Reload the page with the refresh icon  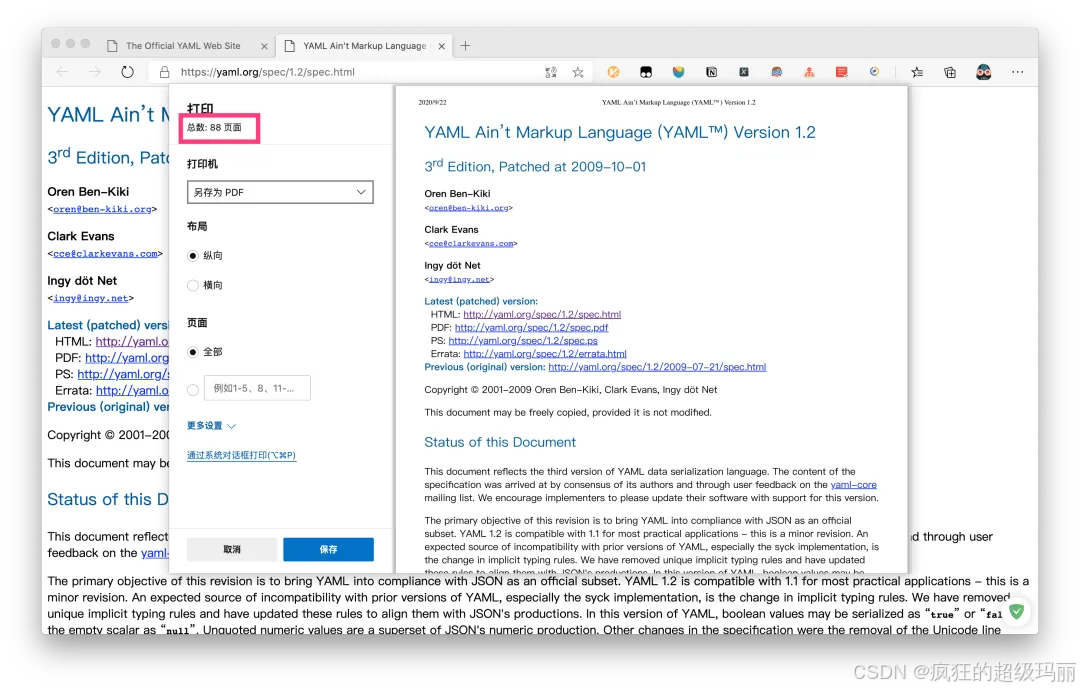127,72
